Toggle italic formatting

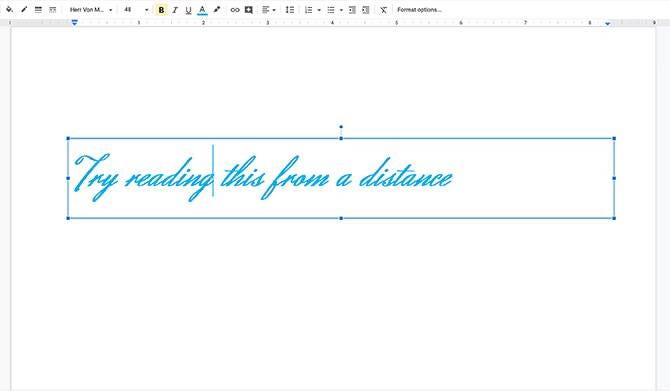pyautogui.click(x=175, y=10)
